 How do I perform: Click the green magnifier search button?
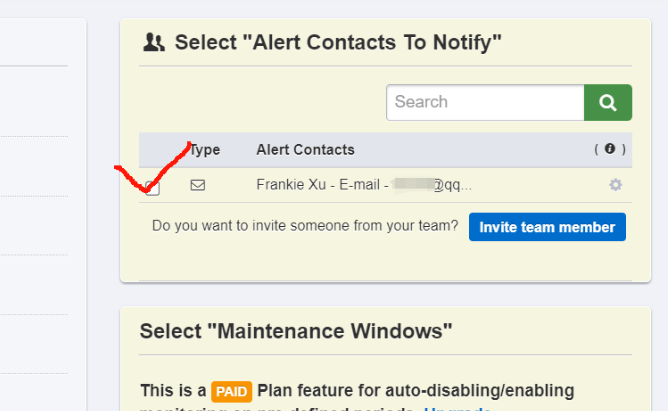(x=608, y=102)
